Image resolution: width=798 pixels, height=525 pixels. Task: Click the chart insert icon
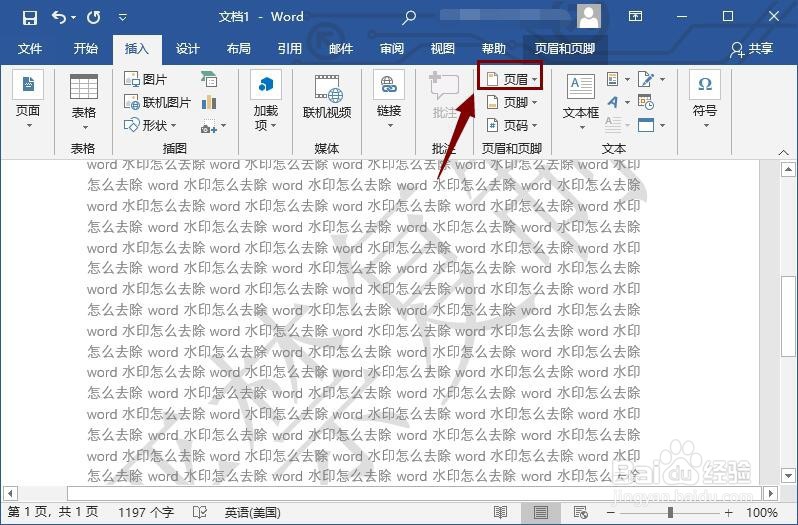pos(209,102)
